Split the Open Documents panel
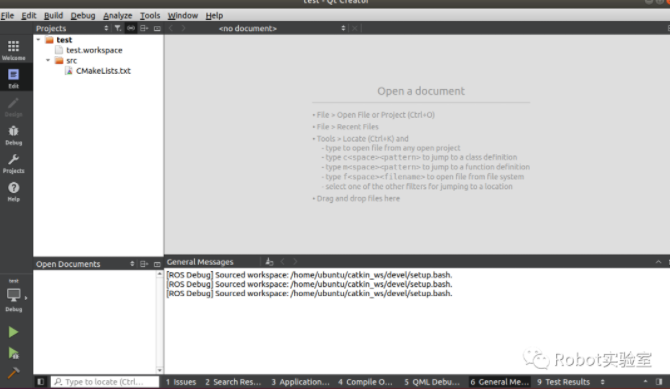This screenshot has width=670, height=389. tap(144, 264)
